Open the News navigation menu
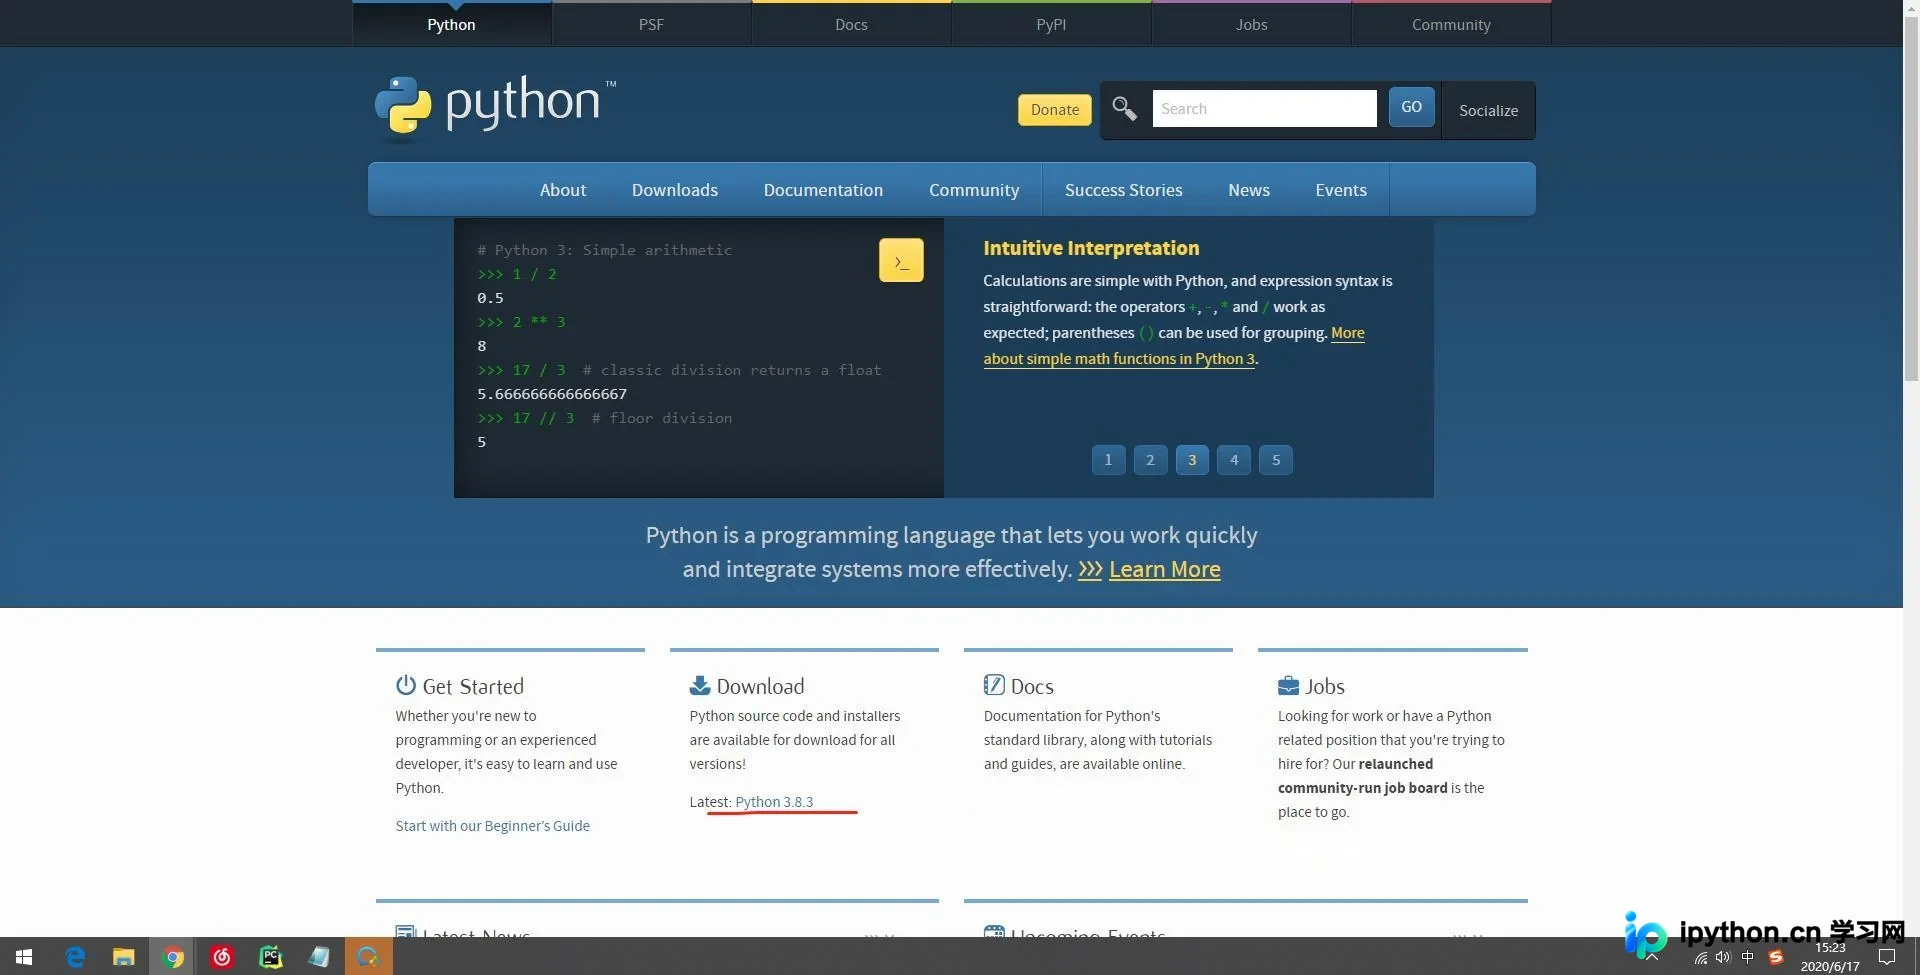The height and width of the screenshot is (975, 1920). (1249, 190)
